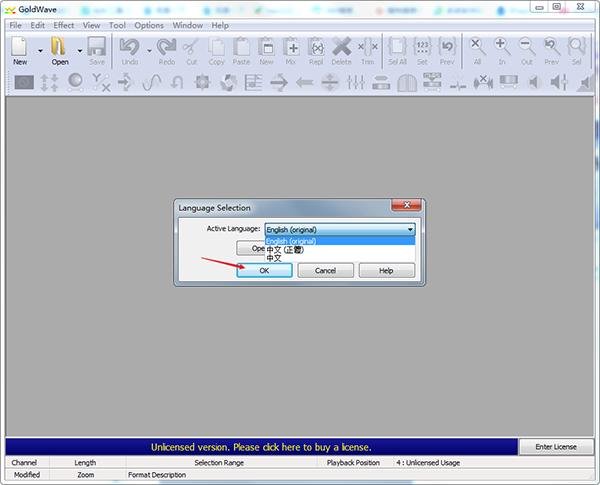The image size is (600, 485).
Task: Click the curved reverse arrow effect icon
Action: click(177, 82)
